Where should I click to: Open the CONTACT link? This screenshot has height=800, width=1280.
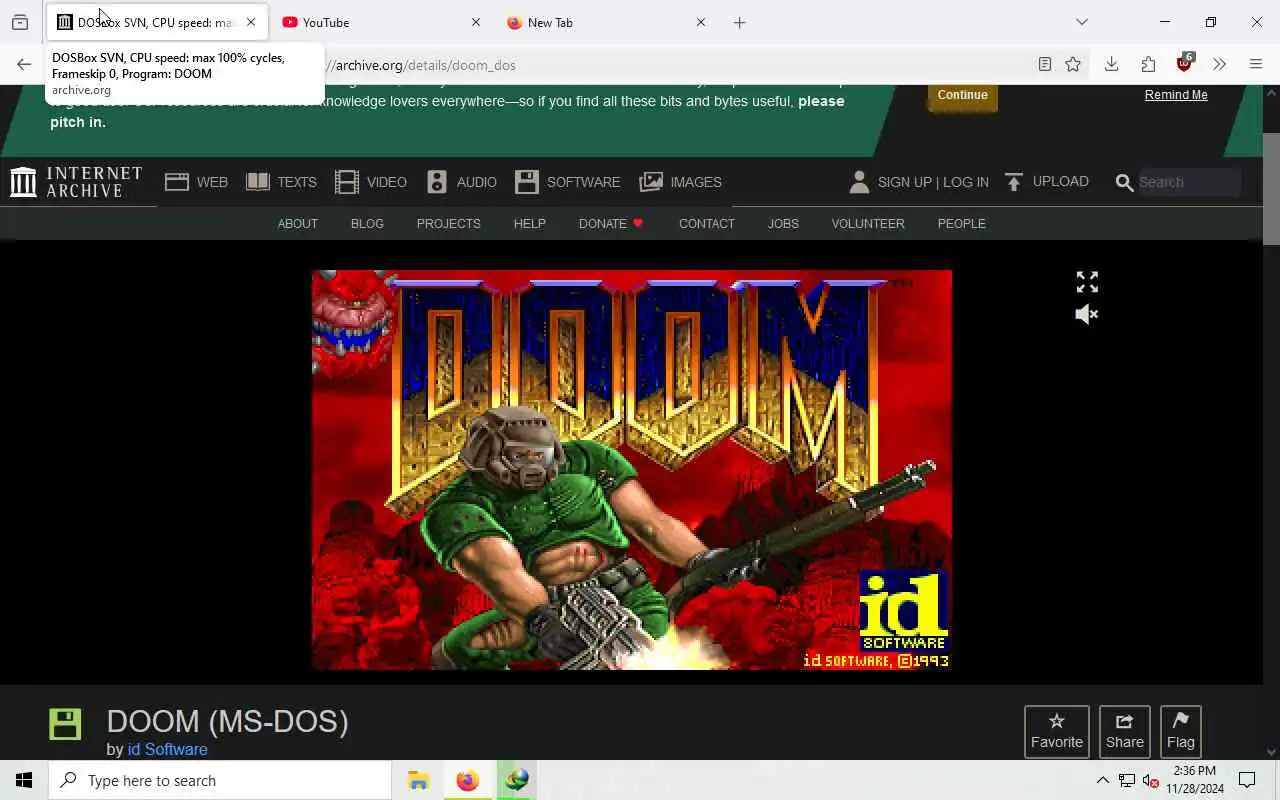[x=707, y=224]
